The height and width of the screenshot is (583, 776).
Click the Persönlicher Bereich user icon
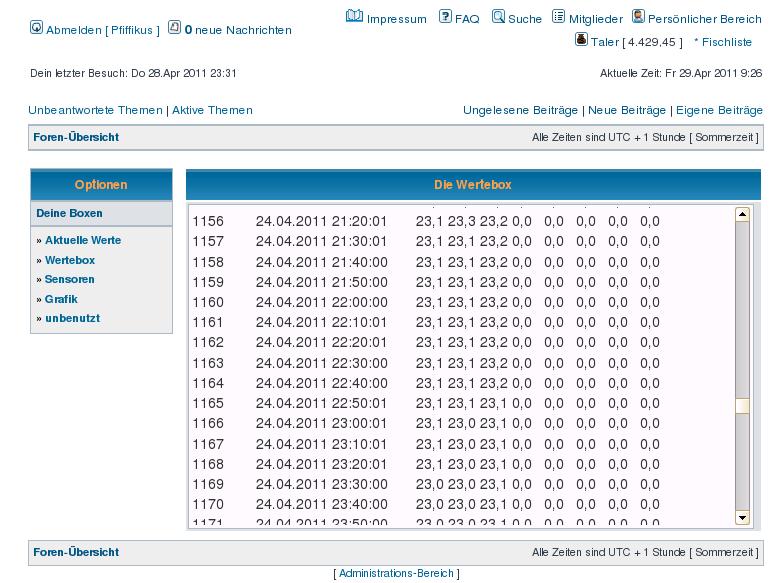(x=638, y=17)
